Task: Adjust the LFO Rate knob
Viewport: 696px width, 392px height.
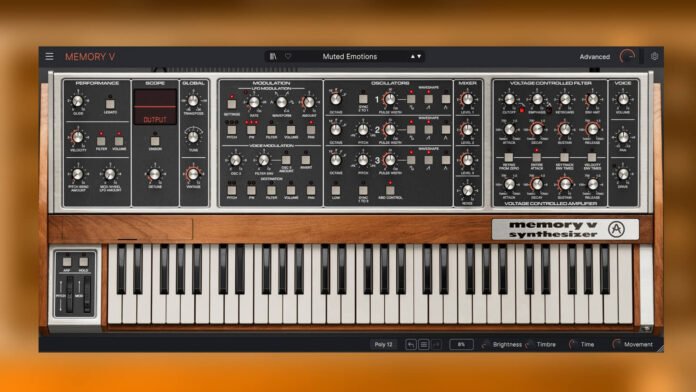Action: 254,103
